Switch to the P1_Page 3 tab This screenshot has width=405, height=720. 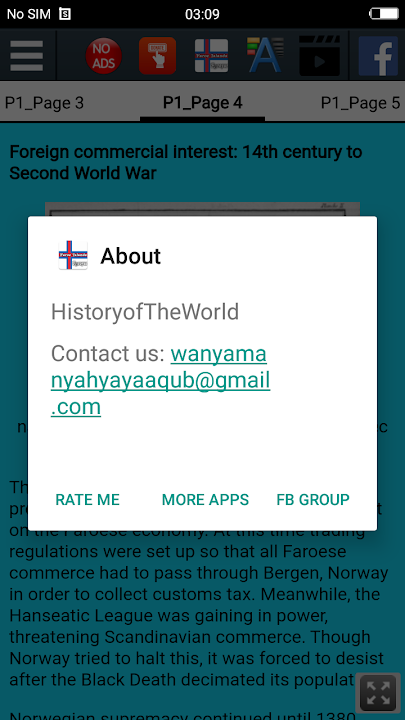pos(45,103)
